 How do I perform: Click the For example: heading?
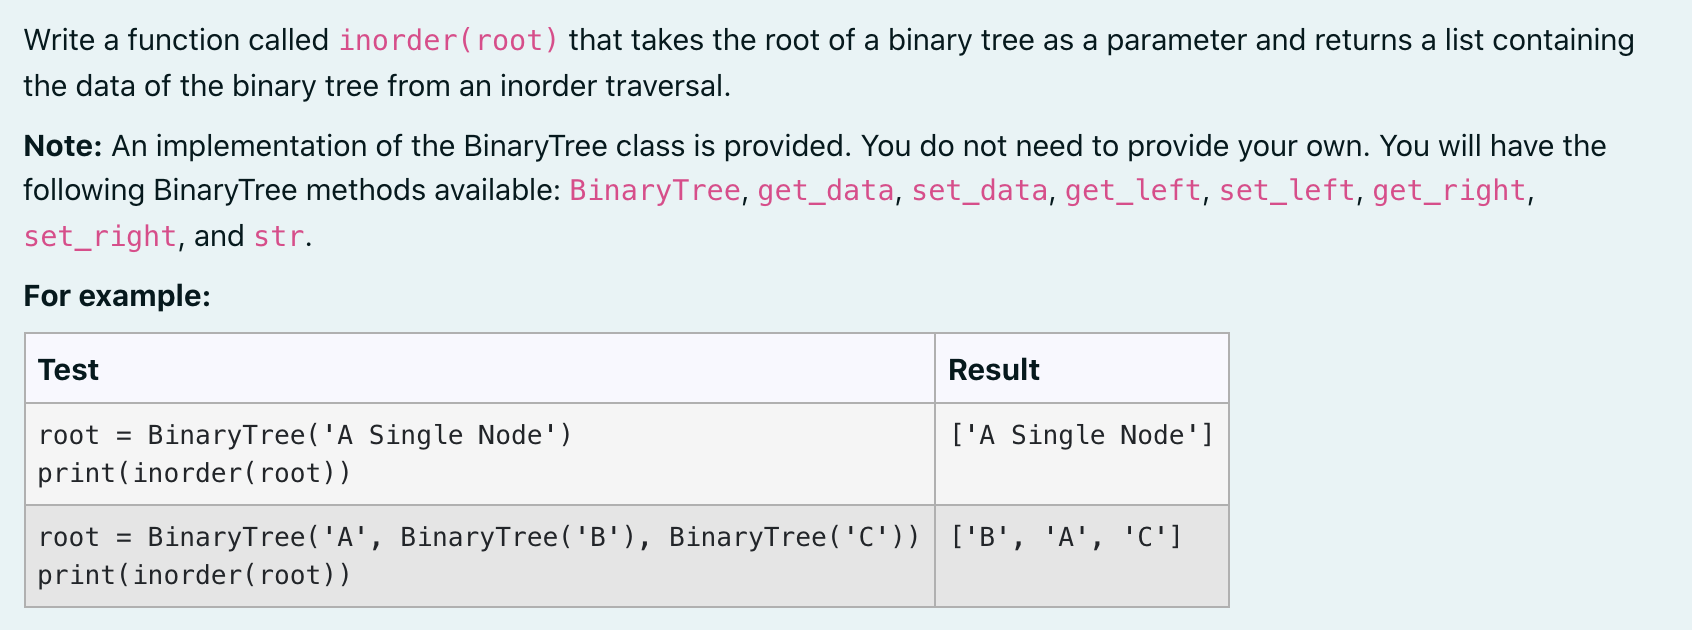(x=117, y=296)
